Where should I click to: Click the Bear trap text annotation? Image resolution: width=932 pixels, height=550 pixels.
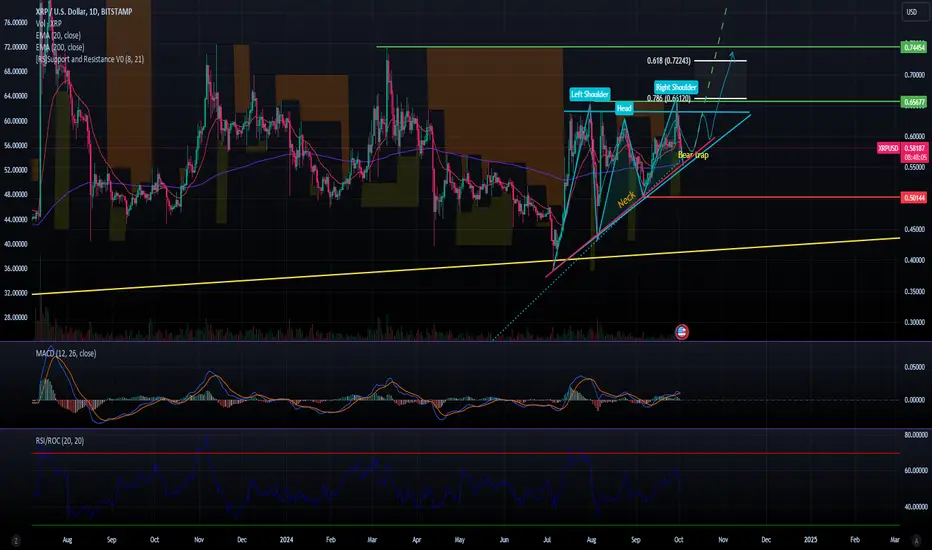click(693, 155)
